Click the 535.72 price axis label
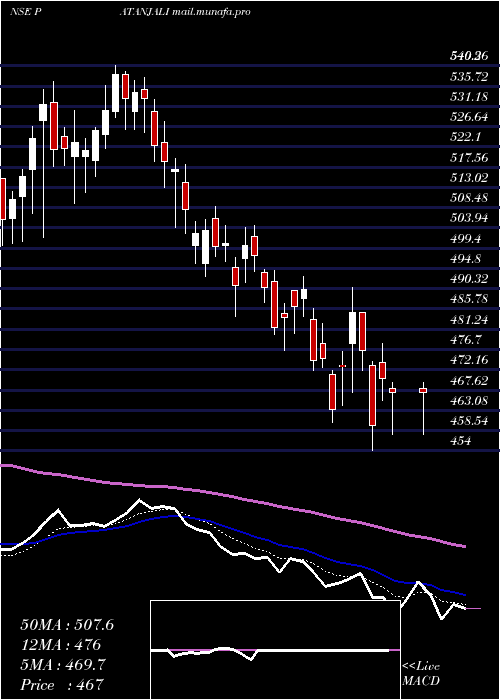The height and width of the screenshot is (700, 500). pyautogui.click(x=469, y=76)
